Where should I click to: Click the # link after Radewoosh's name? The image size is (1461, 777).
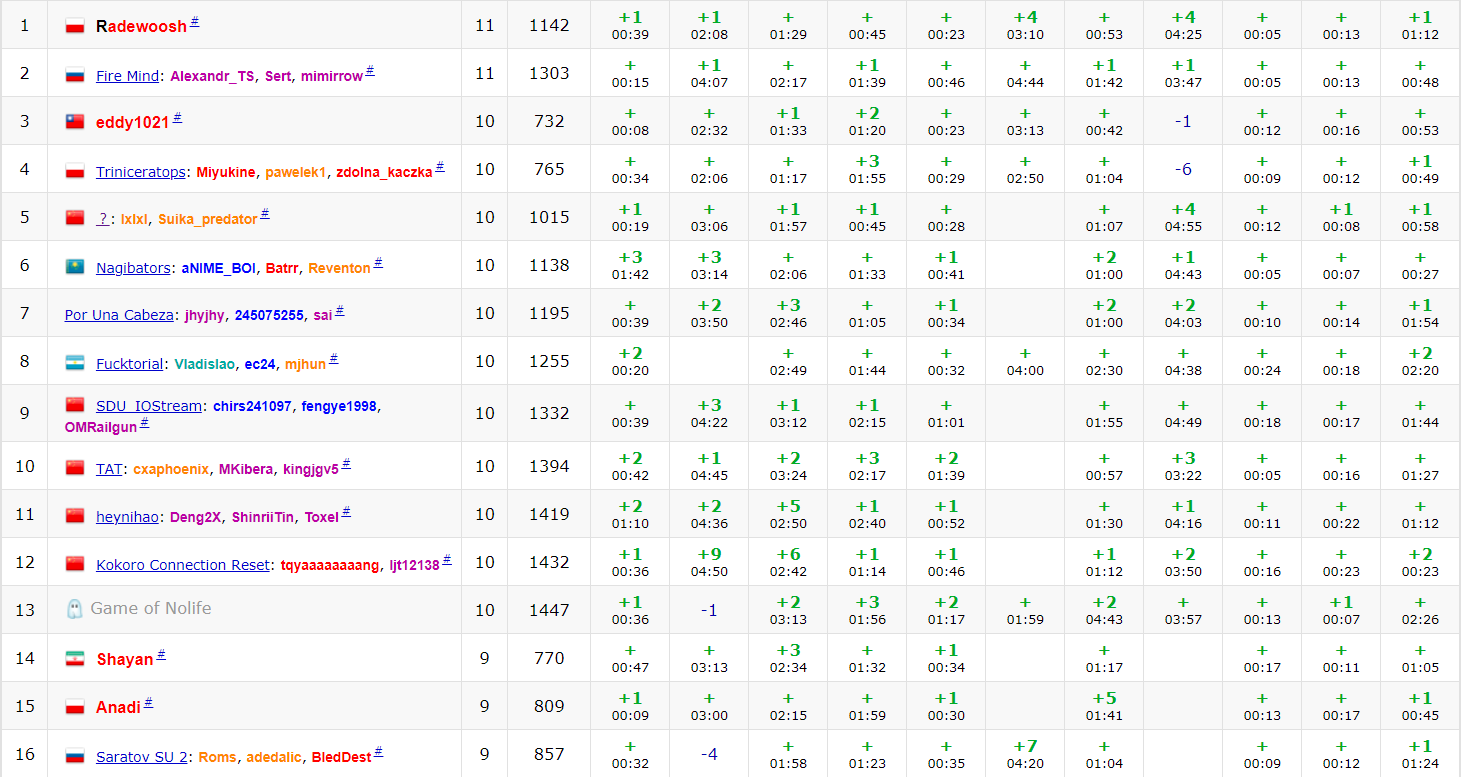(x=195, y=21)
